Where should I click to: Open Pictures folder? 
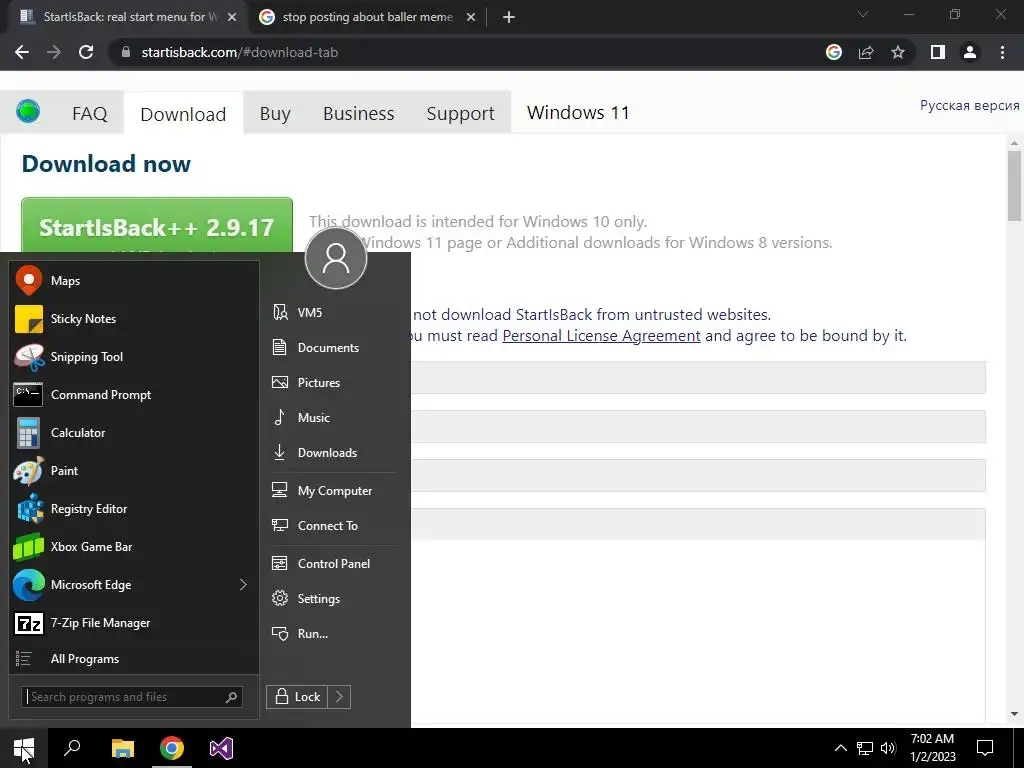333,383
